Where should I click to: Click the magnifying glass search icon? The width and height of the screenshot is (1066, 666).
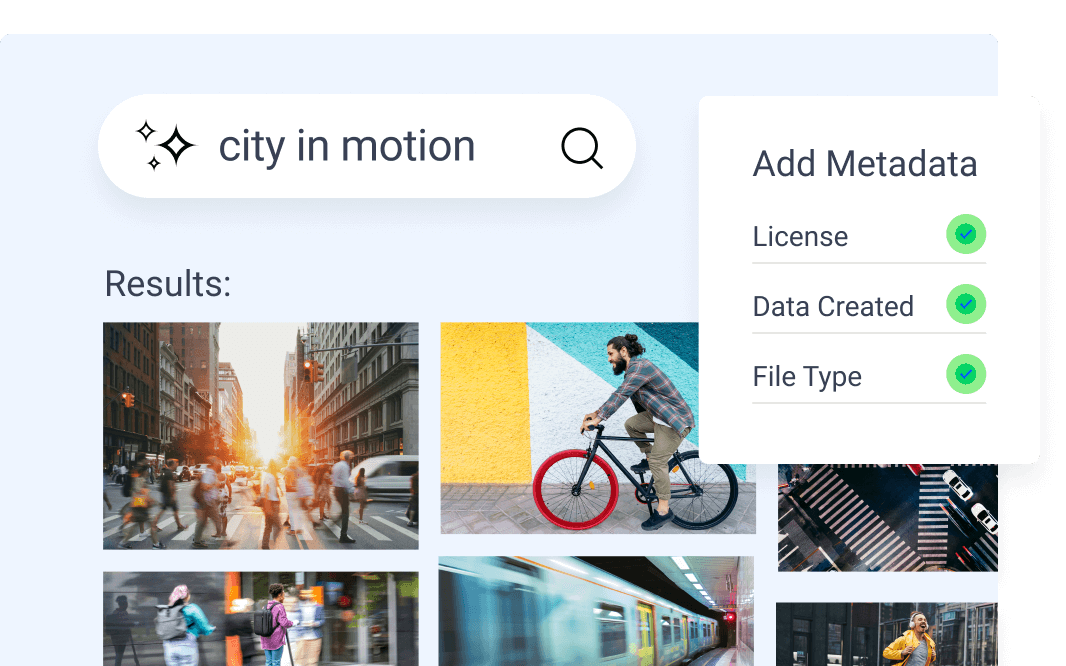(x=581, y=147)
